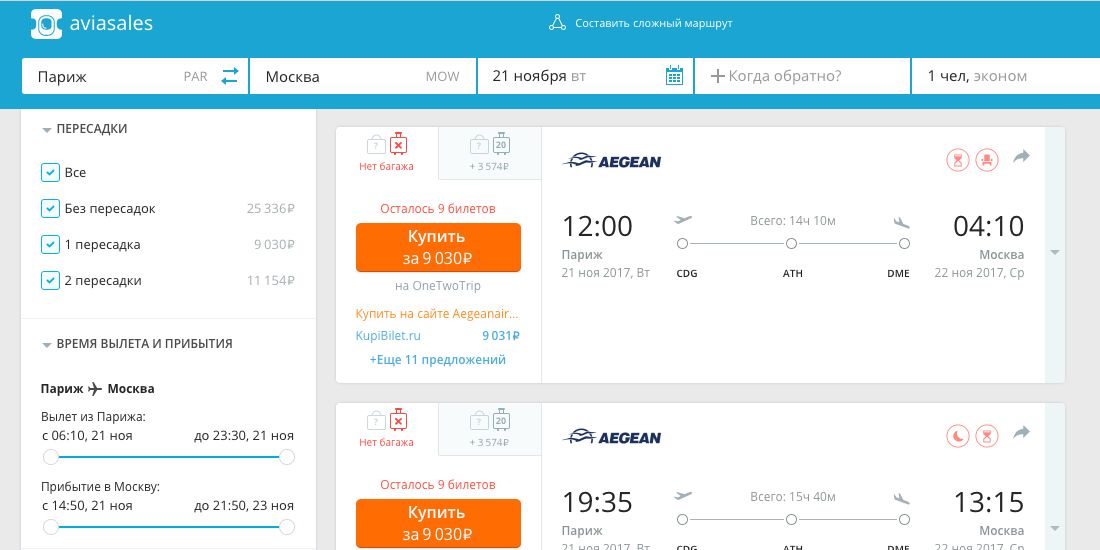Screen dimensions: 1100x550
Task: Click hourglass icon on first ticket
Action: coord(958,159)
